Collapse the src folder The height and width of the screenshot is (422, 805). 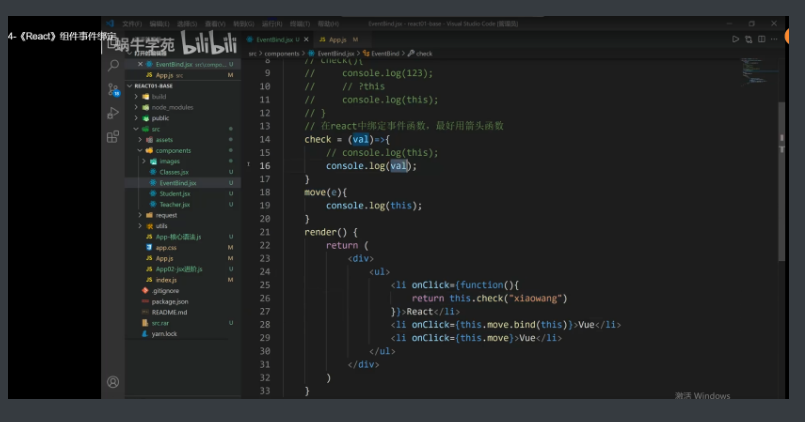136,129
